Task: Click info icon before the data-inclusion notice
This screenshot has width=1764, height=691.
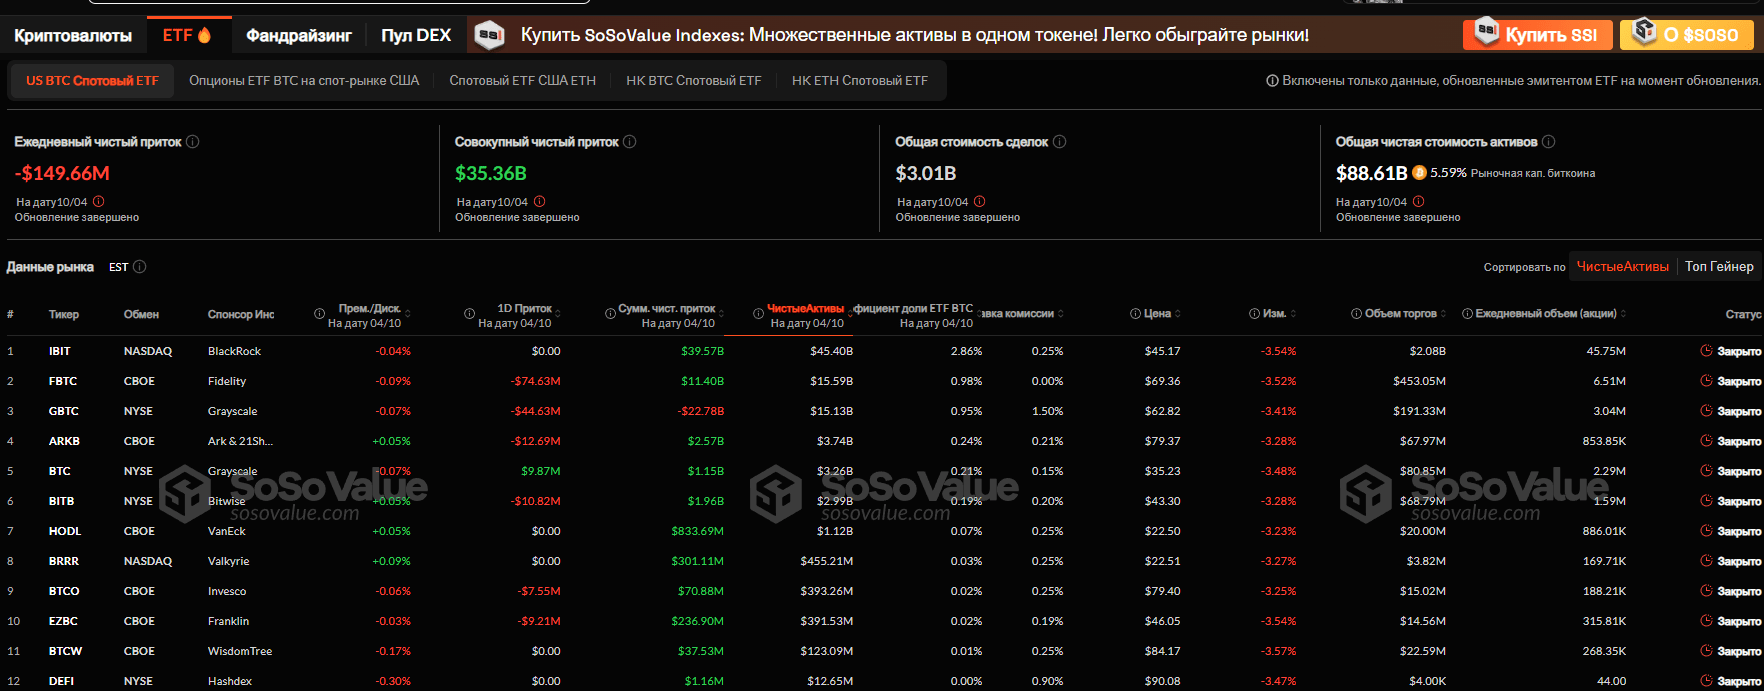Action: [x=1273, y=81]
